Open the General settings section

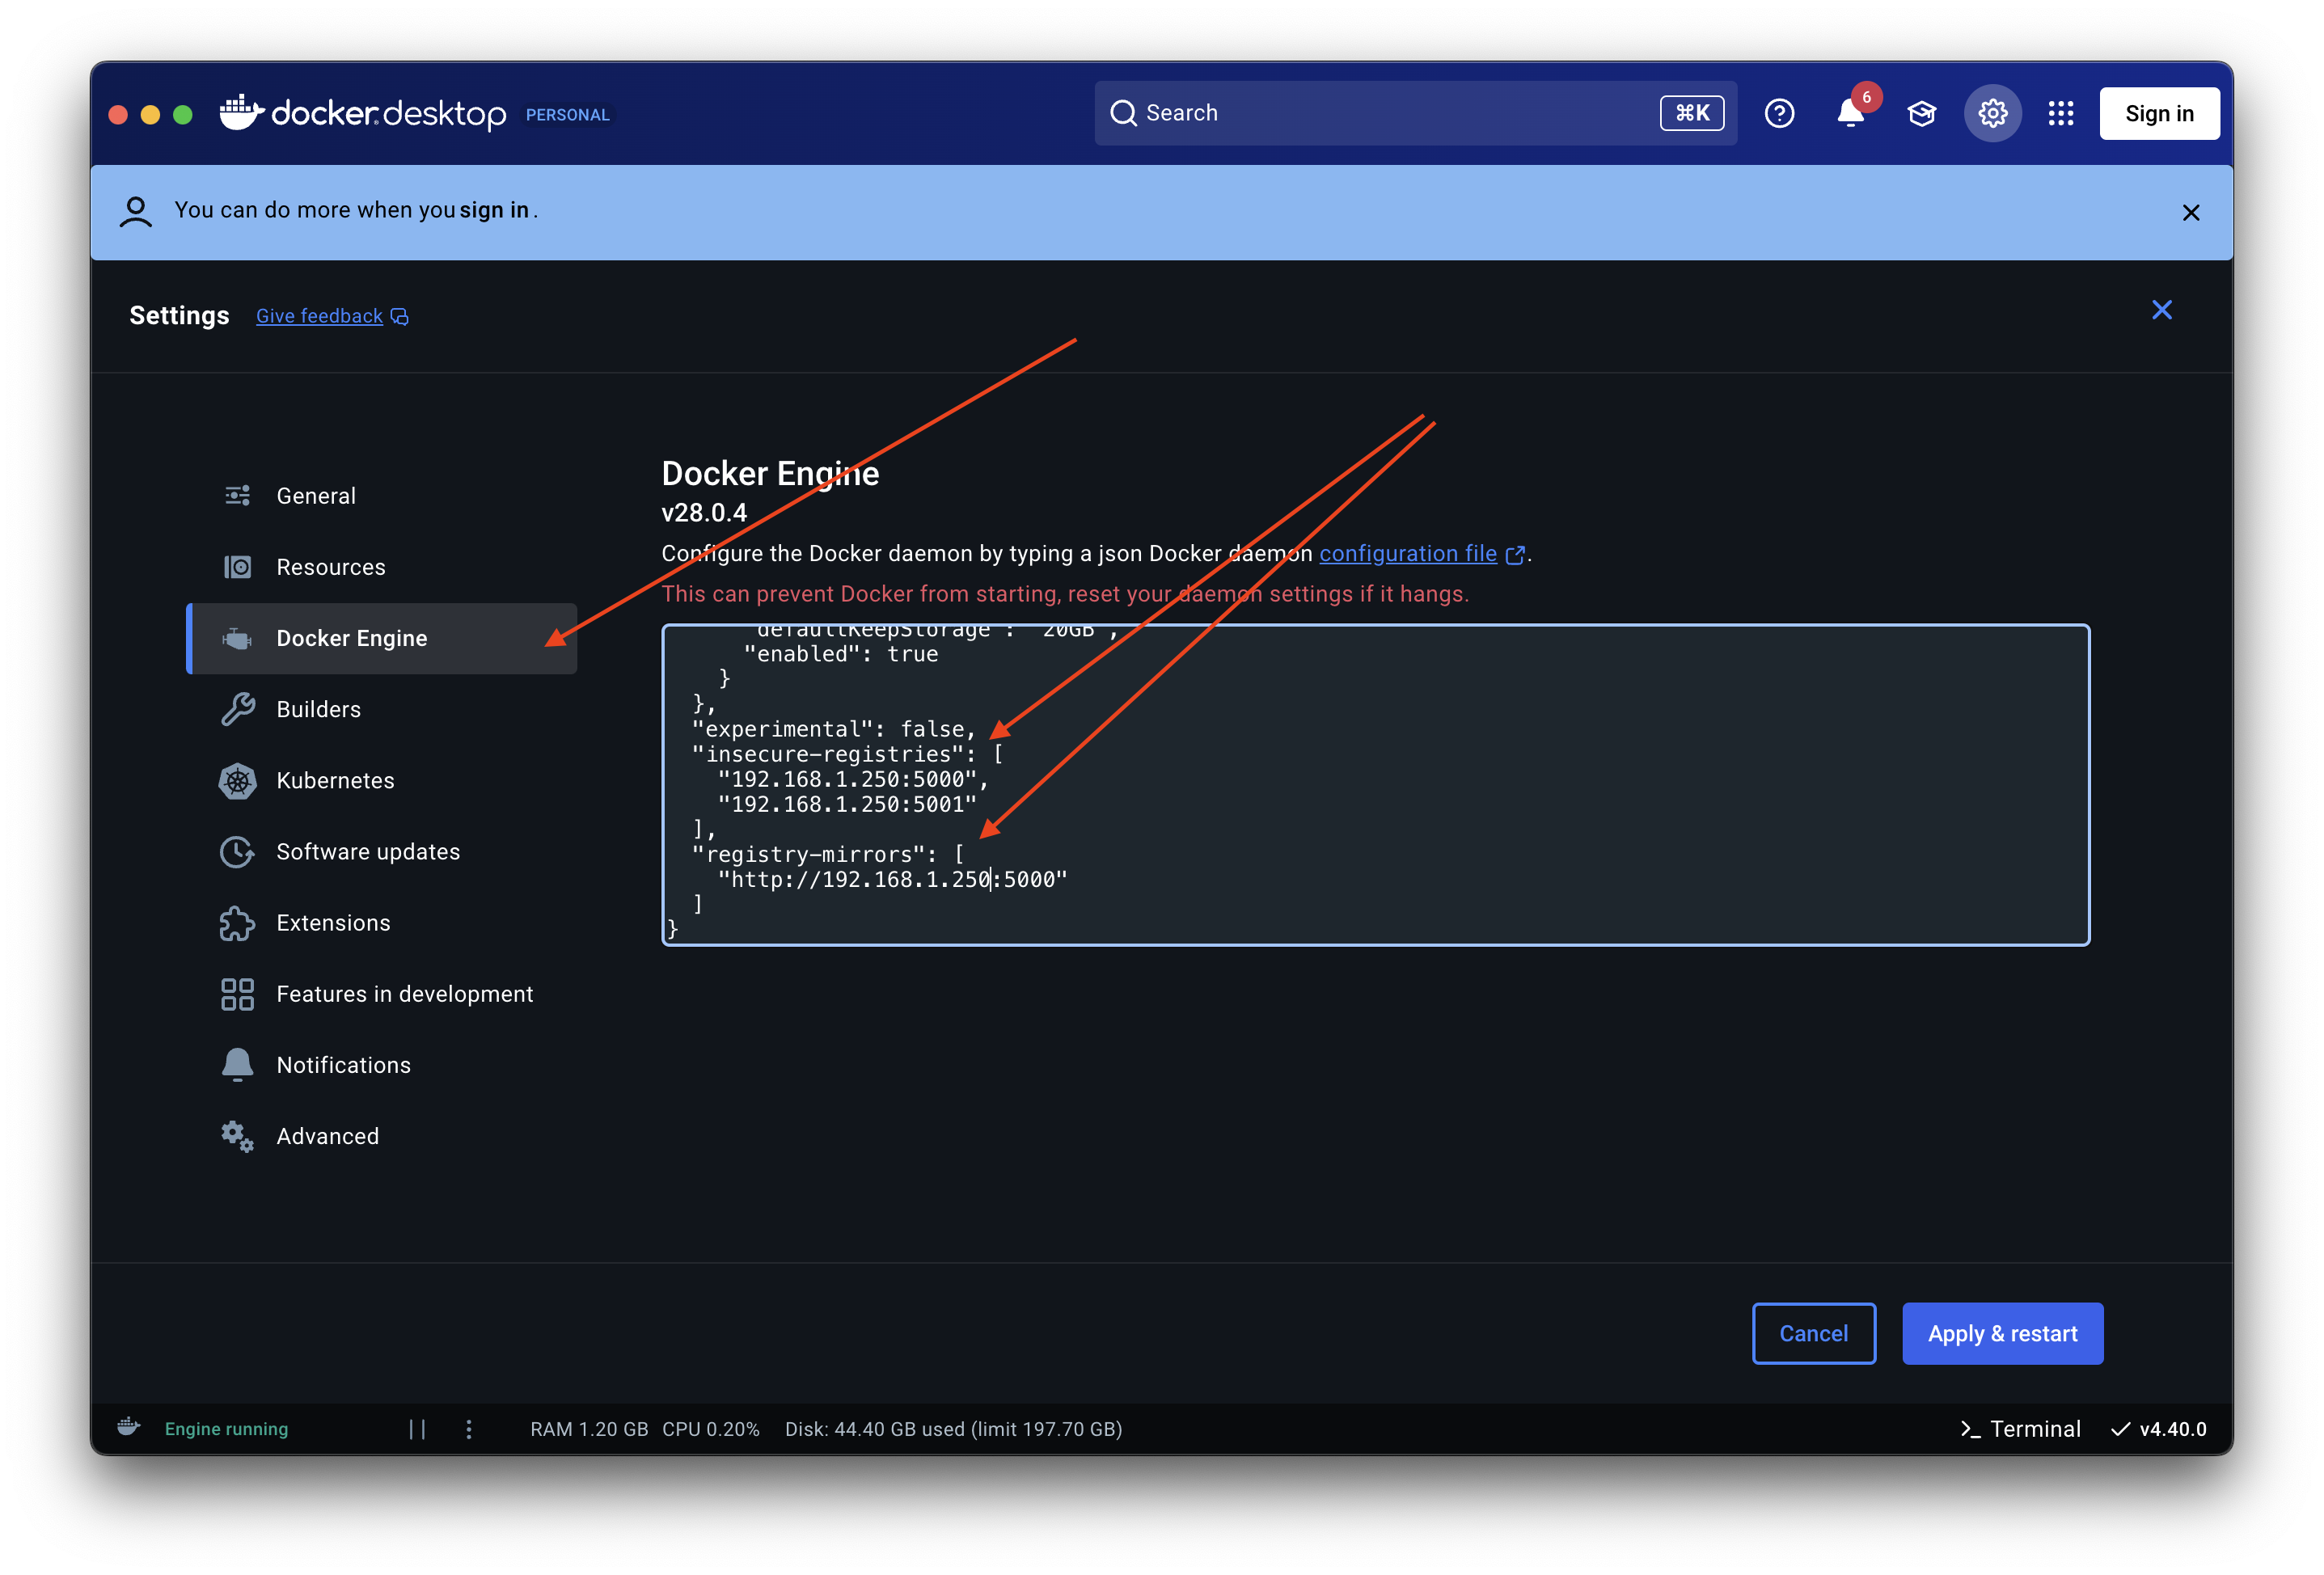pyautogui.click(x=381, y=495)
